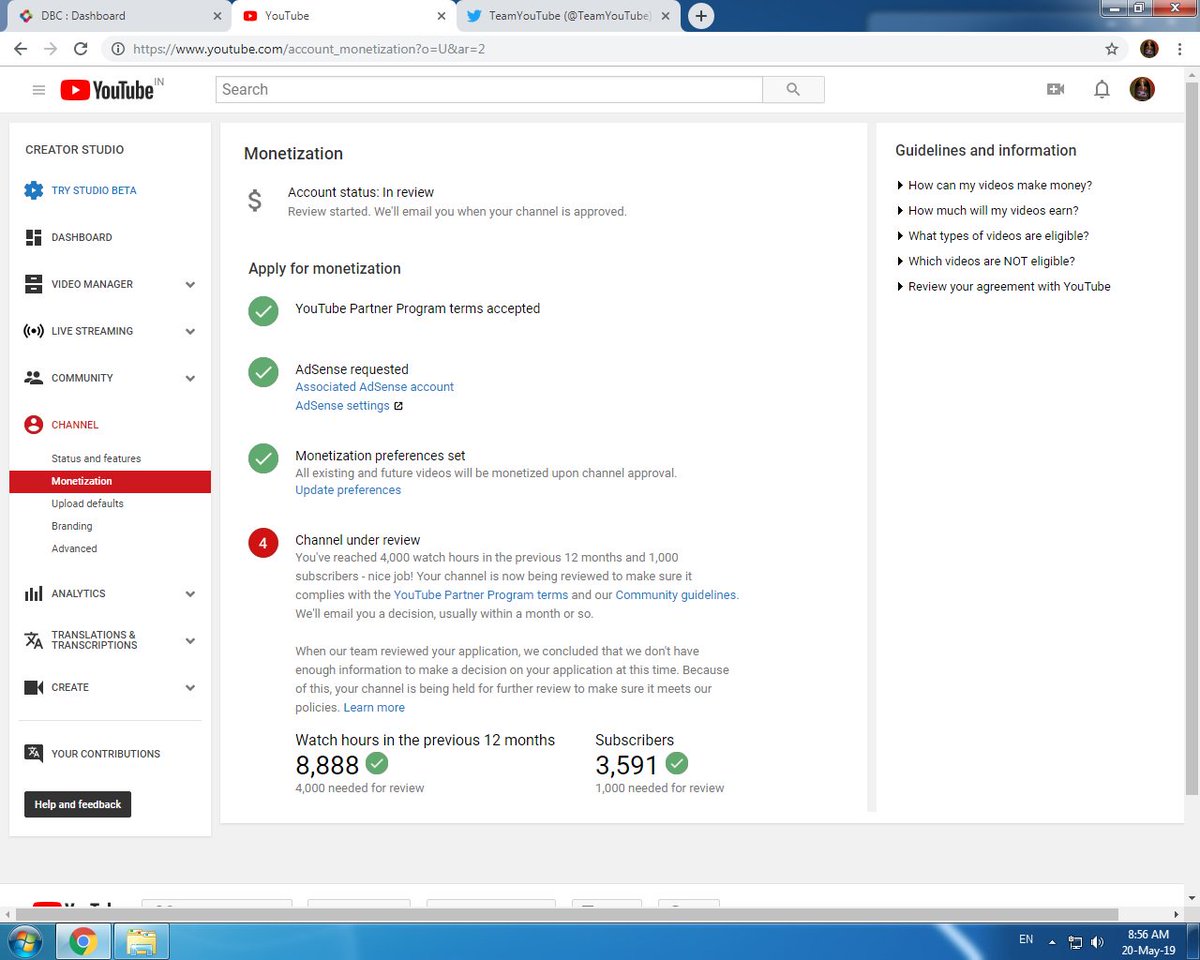Click the Help and feedback button
The width and height of the screenshot is (1200, 960).
pos(78,805)
